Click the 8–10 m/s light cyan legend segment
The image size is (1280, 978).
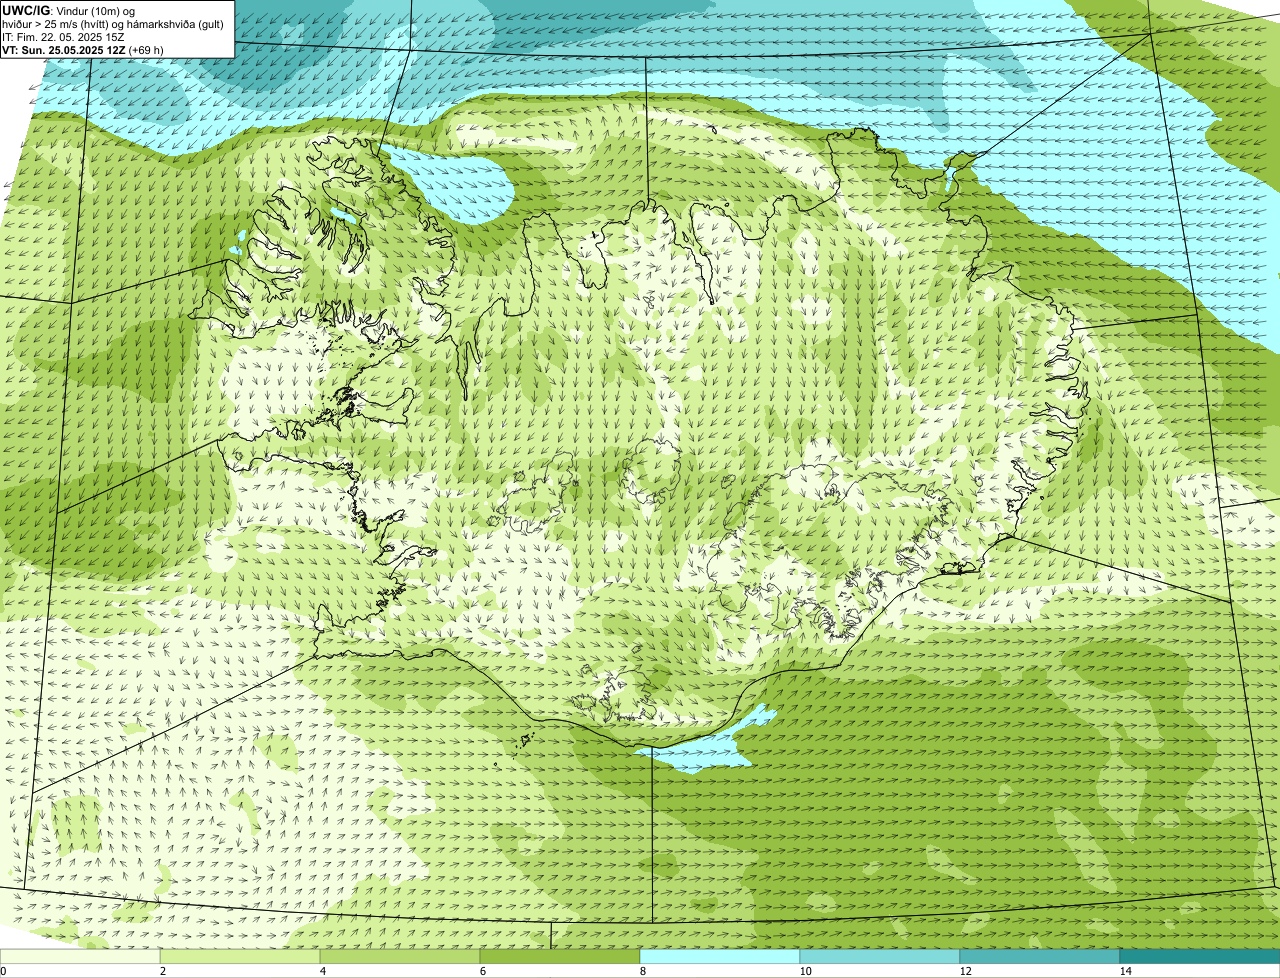click(x=720, y=956)
